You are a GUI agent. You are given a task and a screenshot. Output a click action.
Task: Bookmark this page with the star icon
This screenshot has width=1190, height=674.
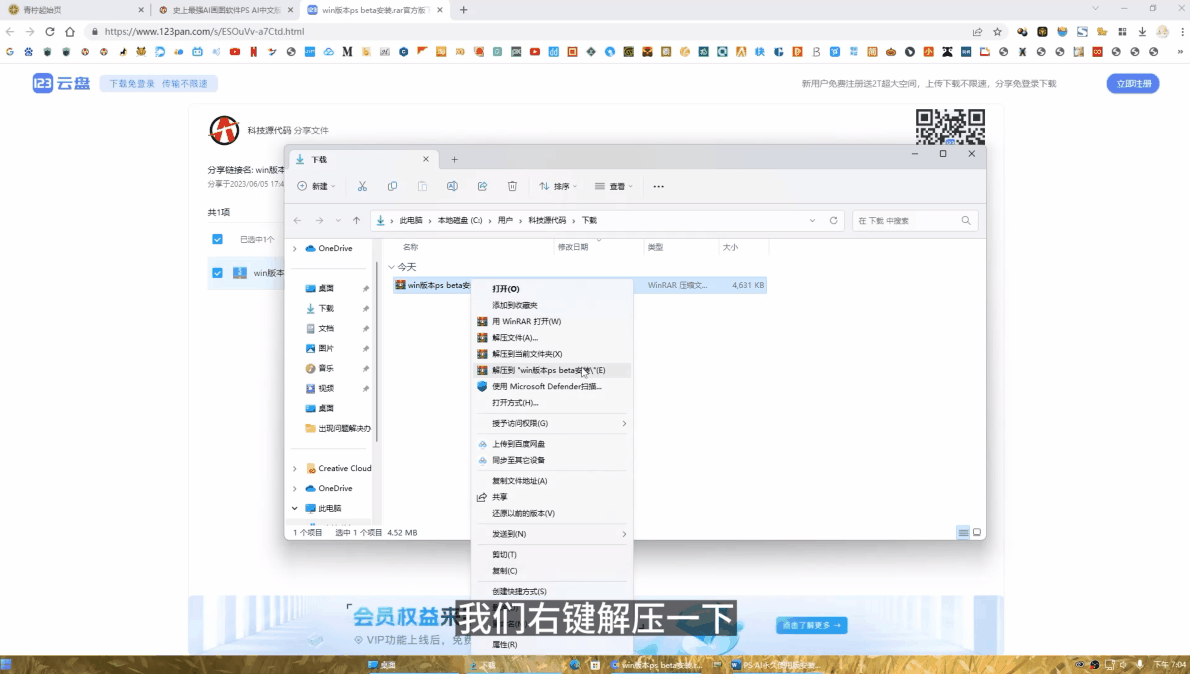pyautogui.click(x=997, y=32)
